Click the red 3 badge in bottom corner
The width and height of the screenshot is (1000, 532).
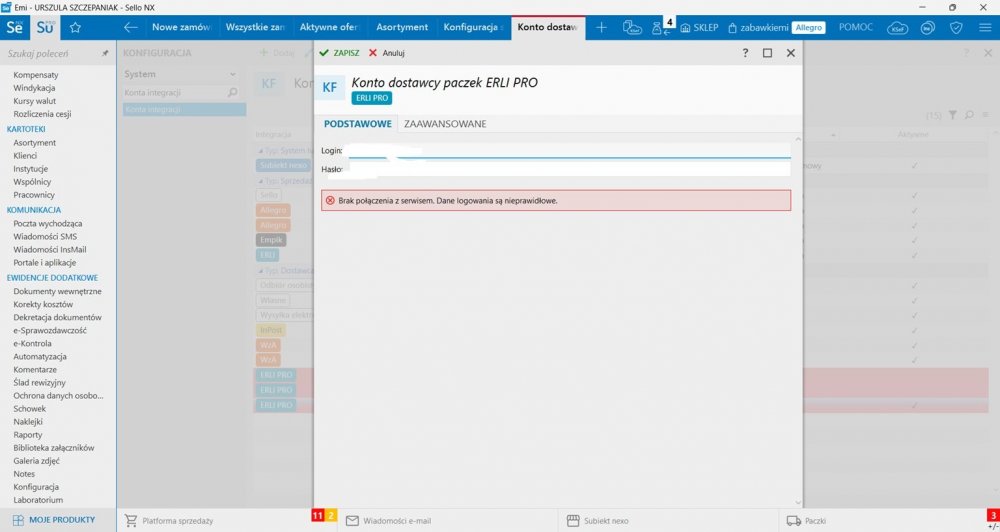[993, 515]
